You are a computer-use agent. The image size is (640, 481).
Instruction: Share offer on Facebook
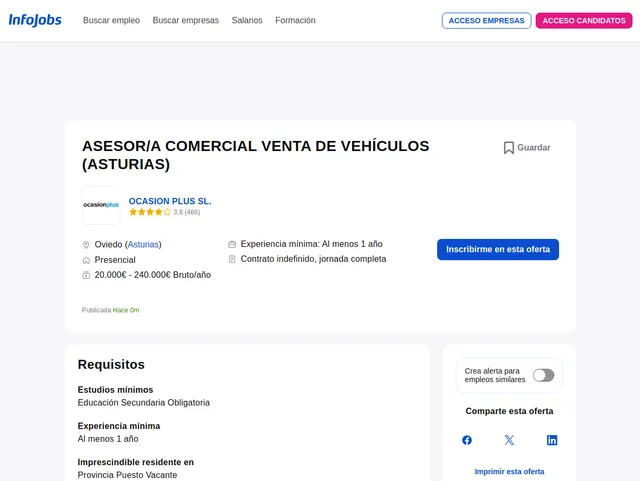coord(467,440)
